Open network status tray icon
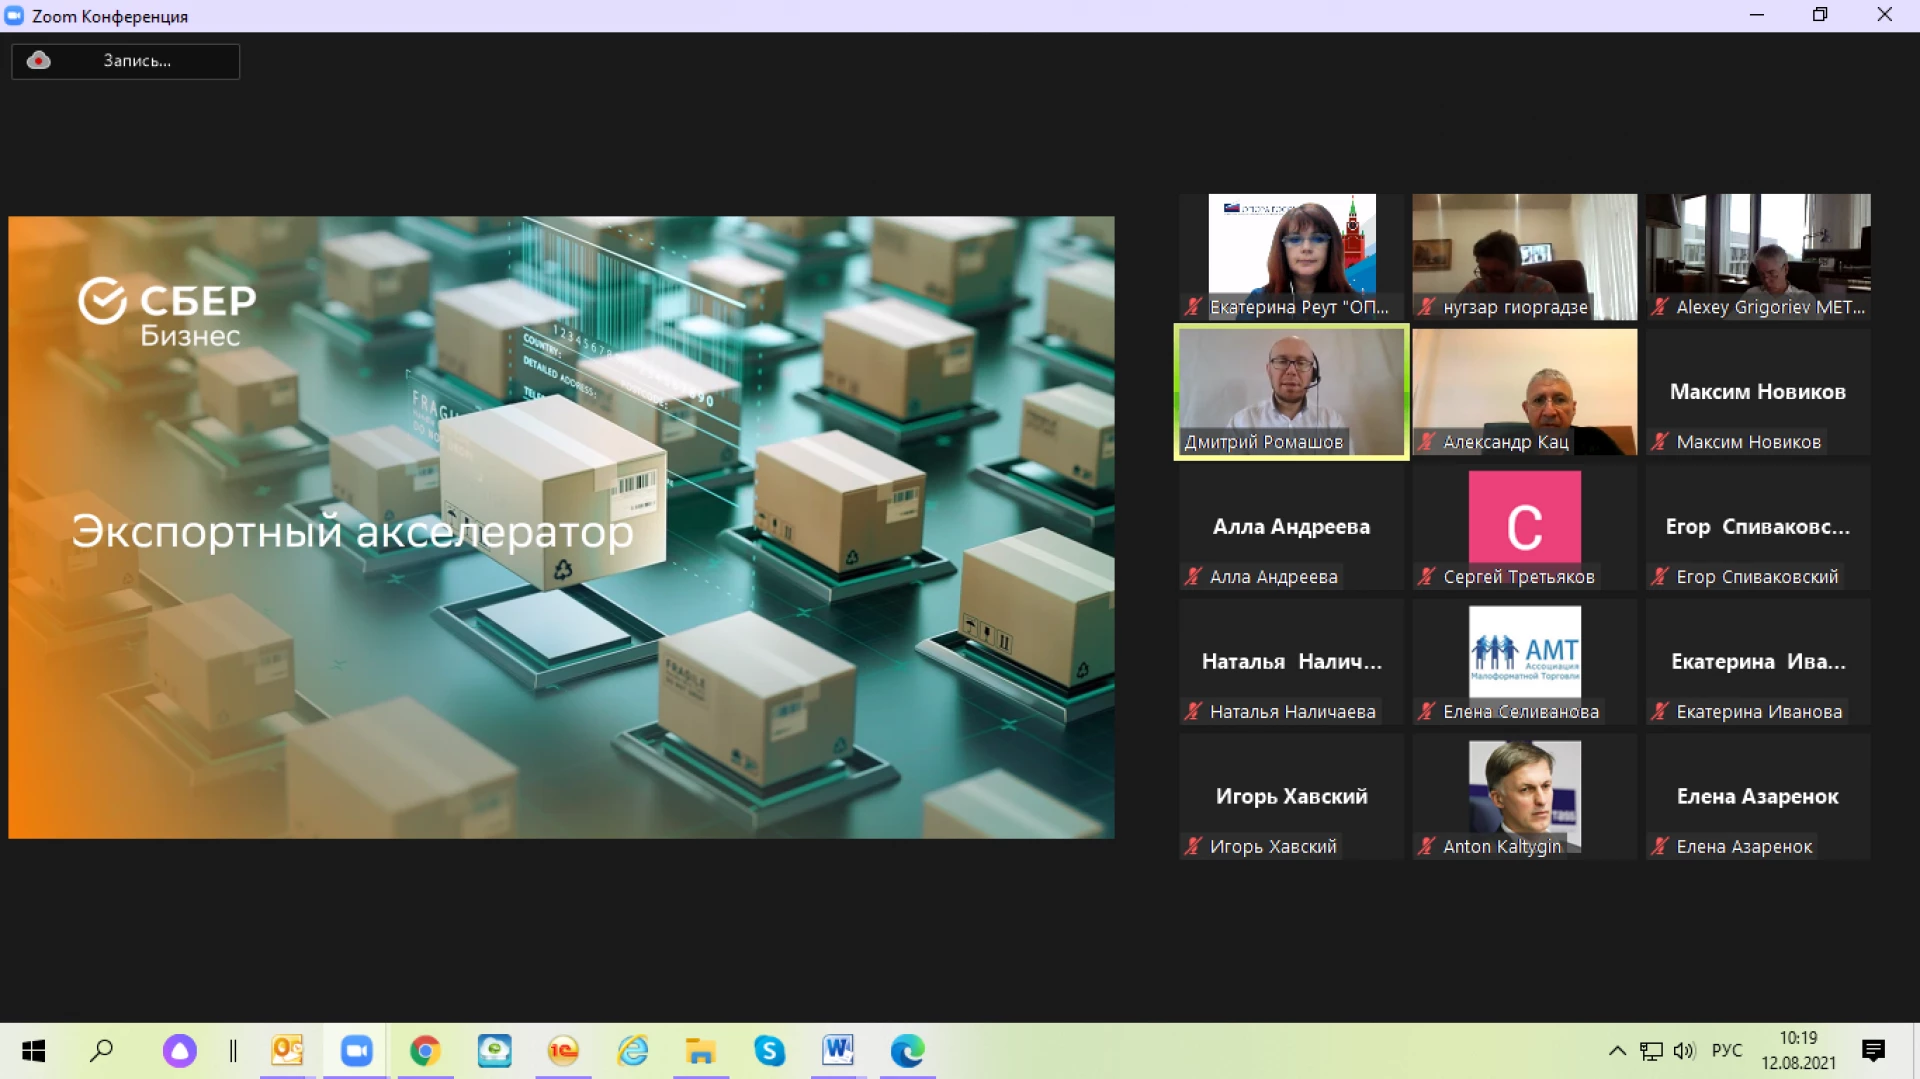This screenshot has height=1079, width=1920. [1651, 1051]
